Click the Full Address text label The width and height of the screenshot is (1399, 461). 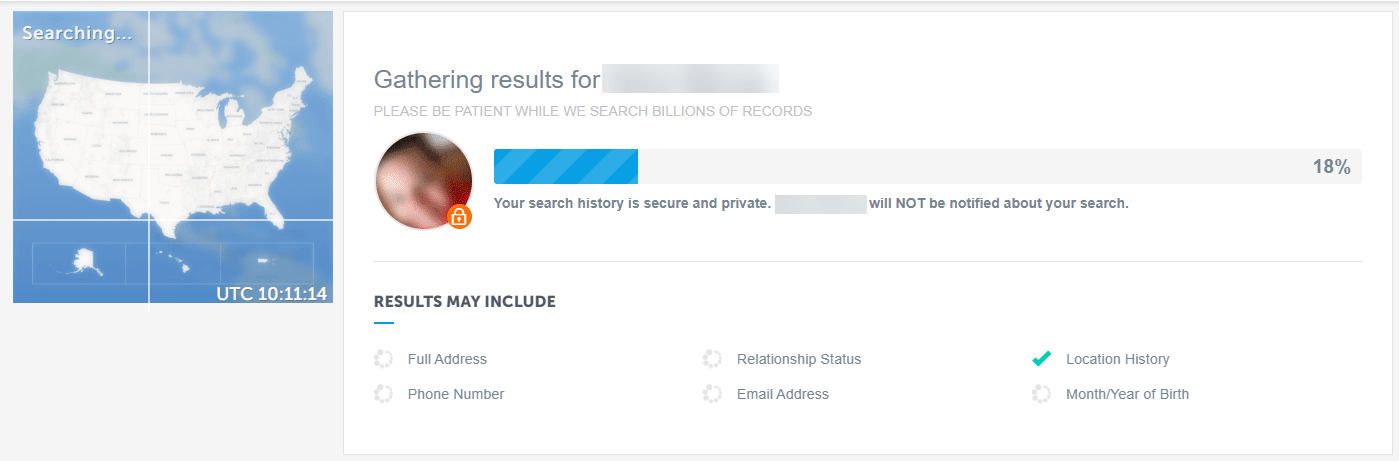tap(447, 359)
